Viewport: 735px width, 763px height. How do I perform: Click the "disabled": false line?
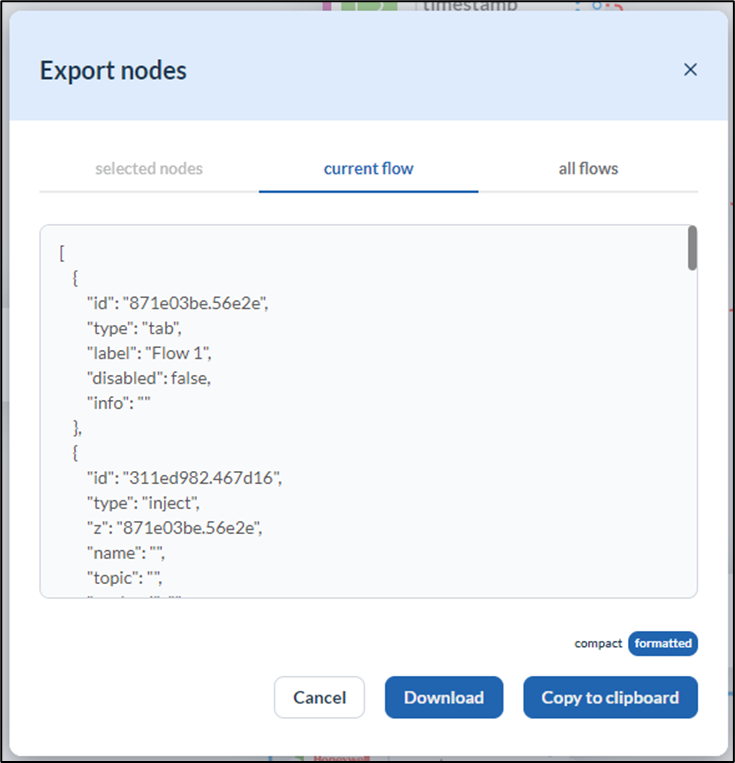[x=149, y=378]
